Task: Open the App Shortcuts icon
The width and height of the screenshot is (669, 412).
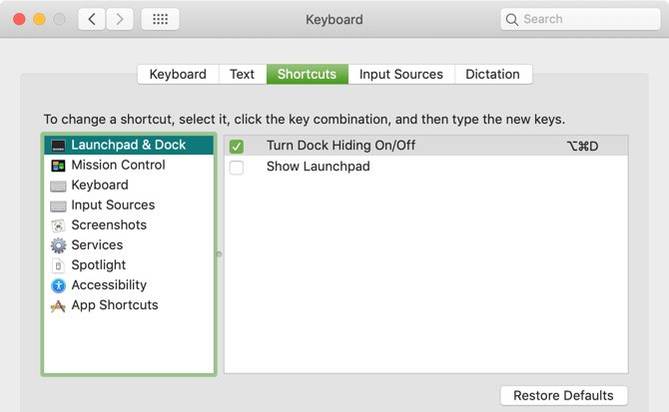Action: point(58,305)
